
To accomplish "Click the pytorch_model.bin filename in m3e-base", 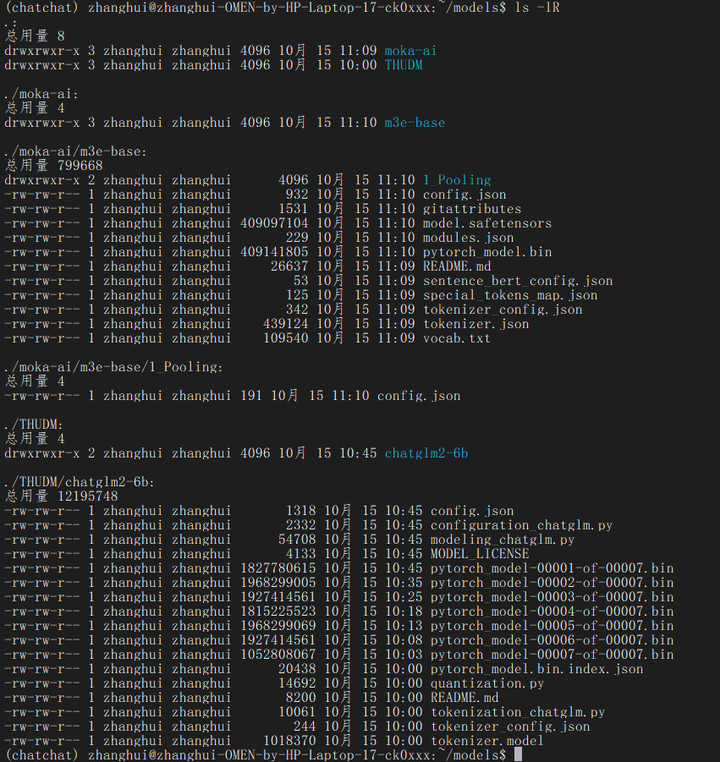I will pos(487,252).
